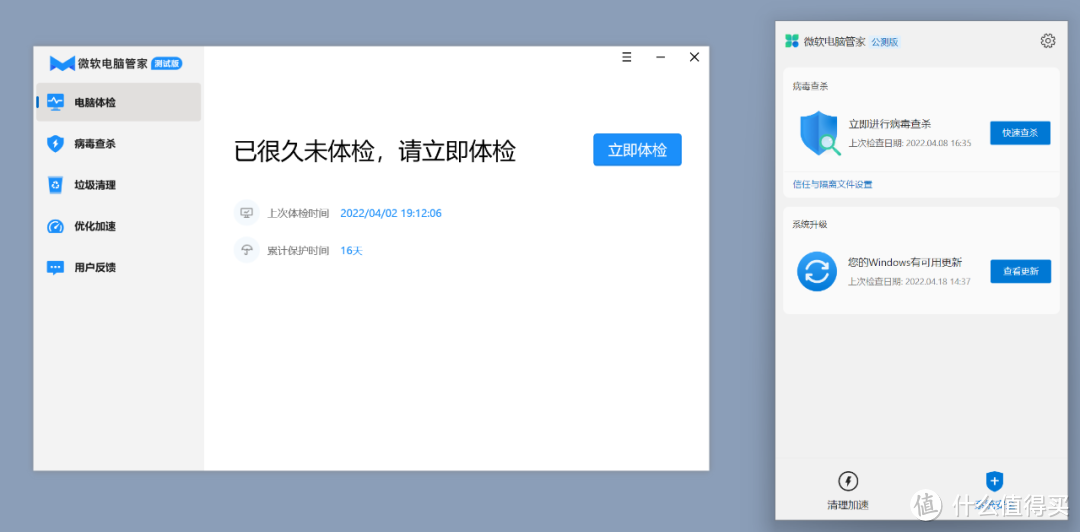Screen dimensions: 1080x532
Task: Click the 立即进行病毒查杀 heading
Action: click(889, 124)
